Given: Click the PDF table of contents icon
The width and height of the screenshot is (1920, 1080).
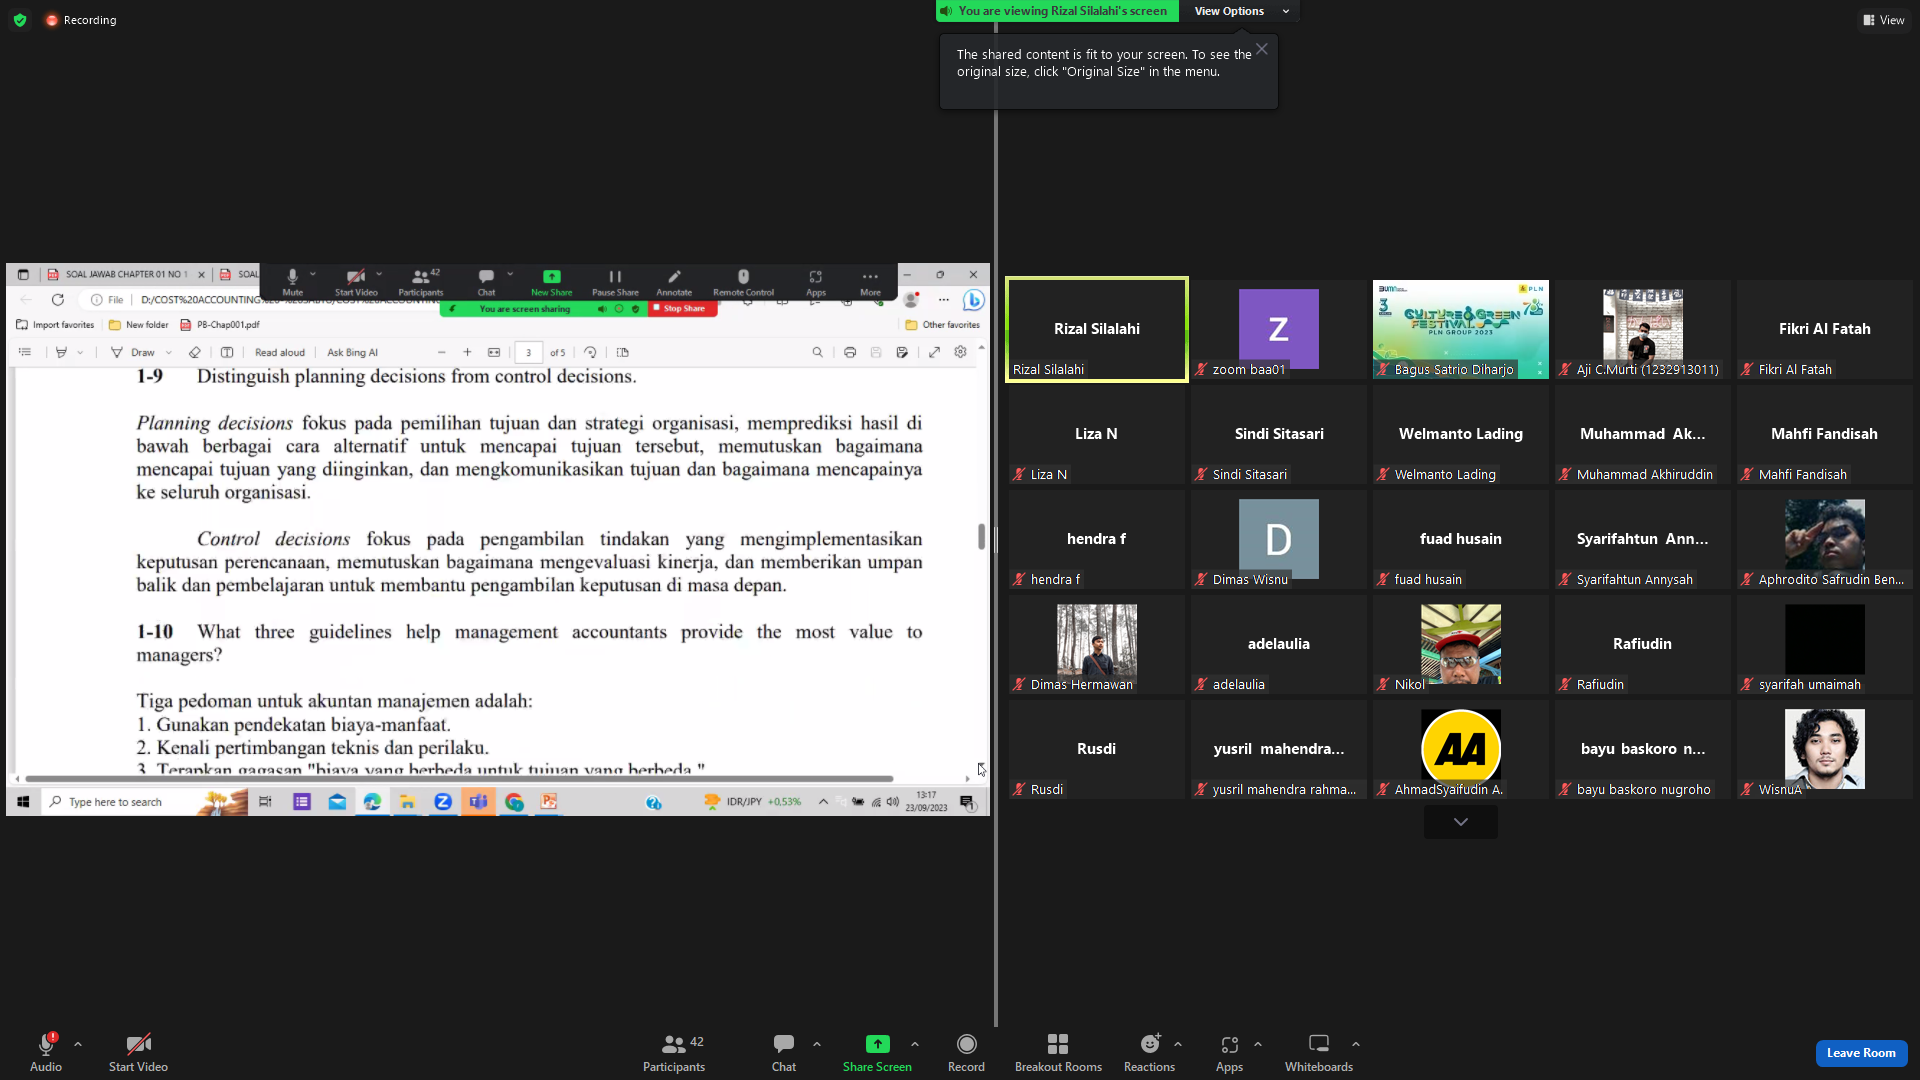Looking at the screenshot, I should (x=25, y=352).
